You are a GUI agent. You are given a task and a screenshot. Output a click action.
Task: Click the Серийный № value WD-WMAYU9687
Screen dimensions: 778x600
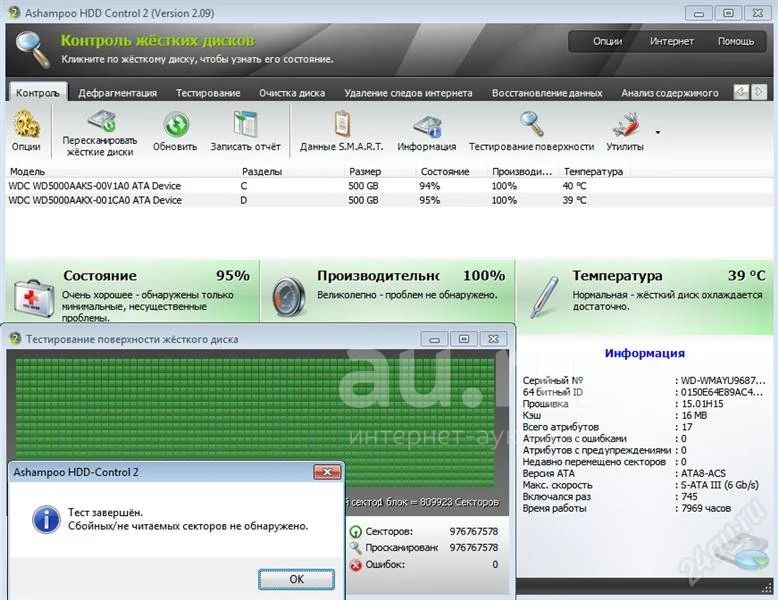tap(723, 381)
